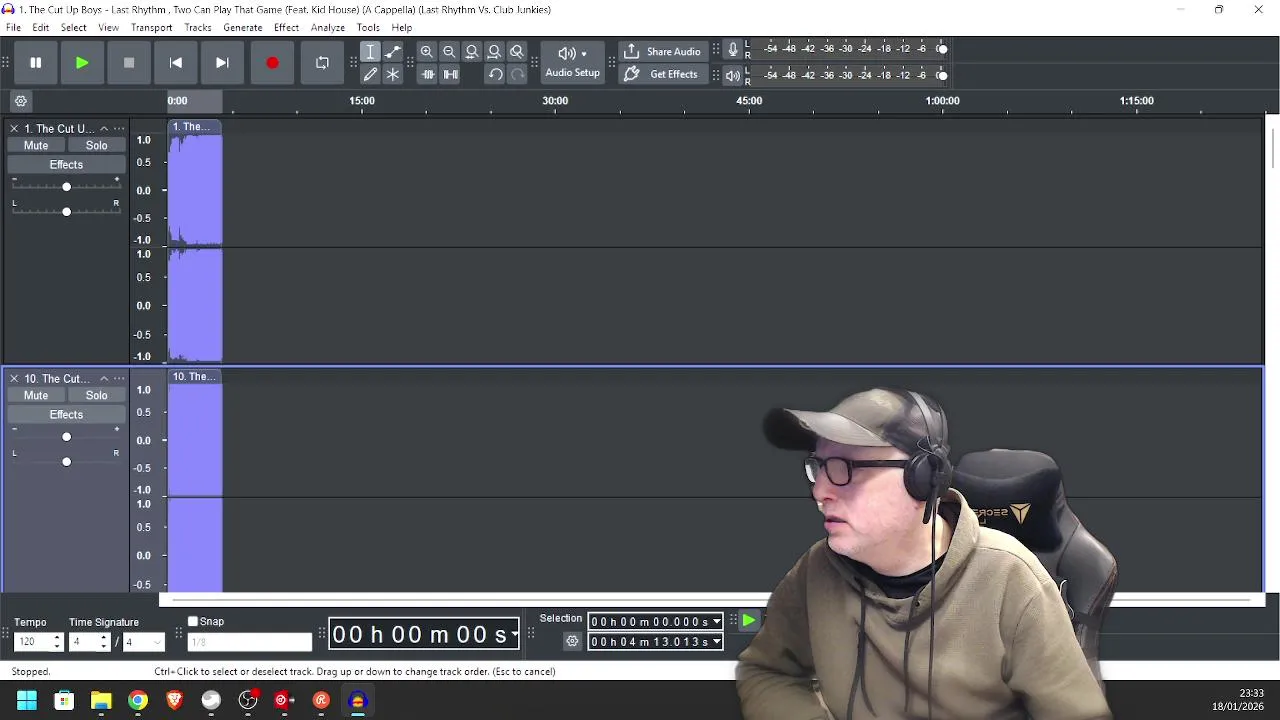The height and width of the screenshot is (720, 1280).
Task: Select the Envelope tool
Action: (393, 52)
